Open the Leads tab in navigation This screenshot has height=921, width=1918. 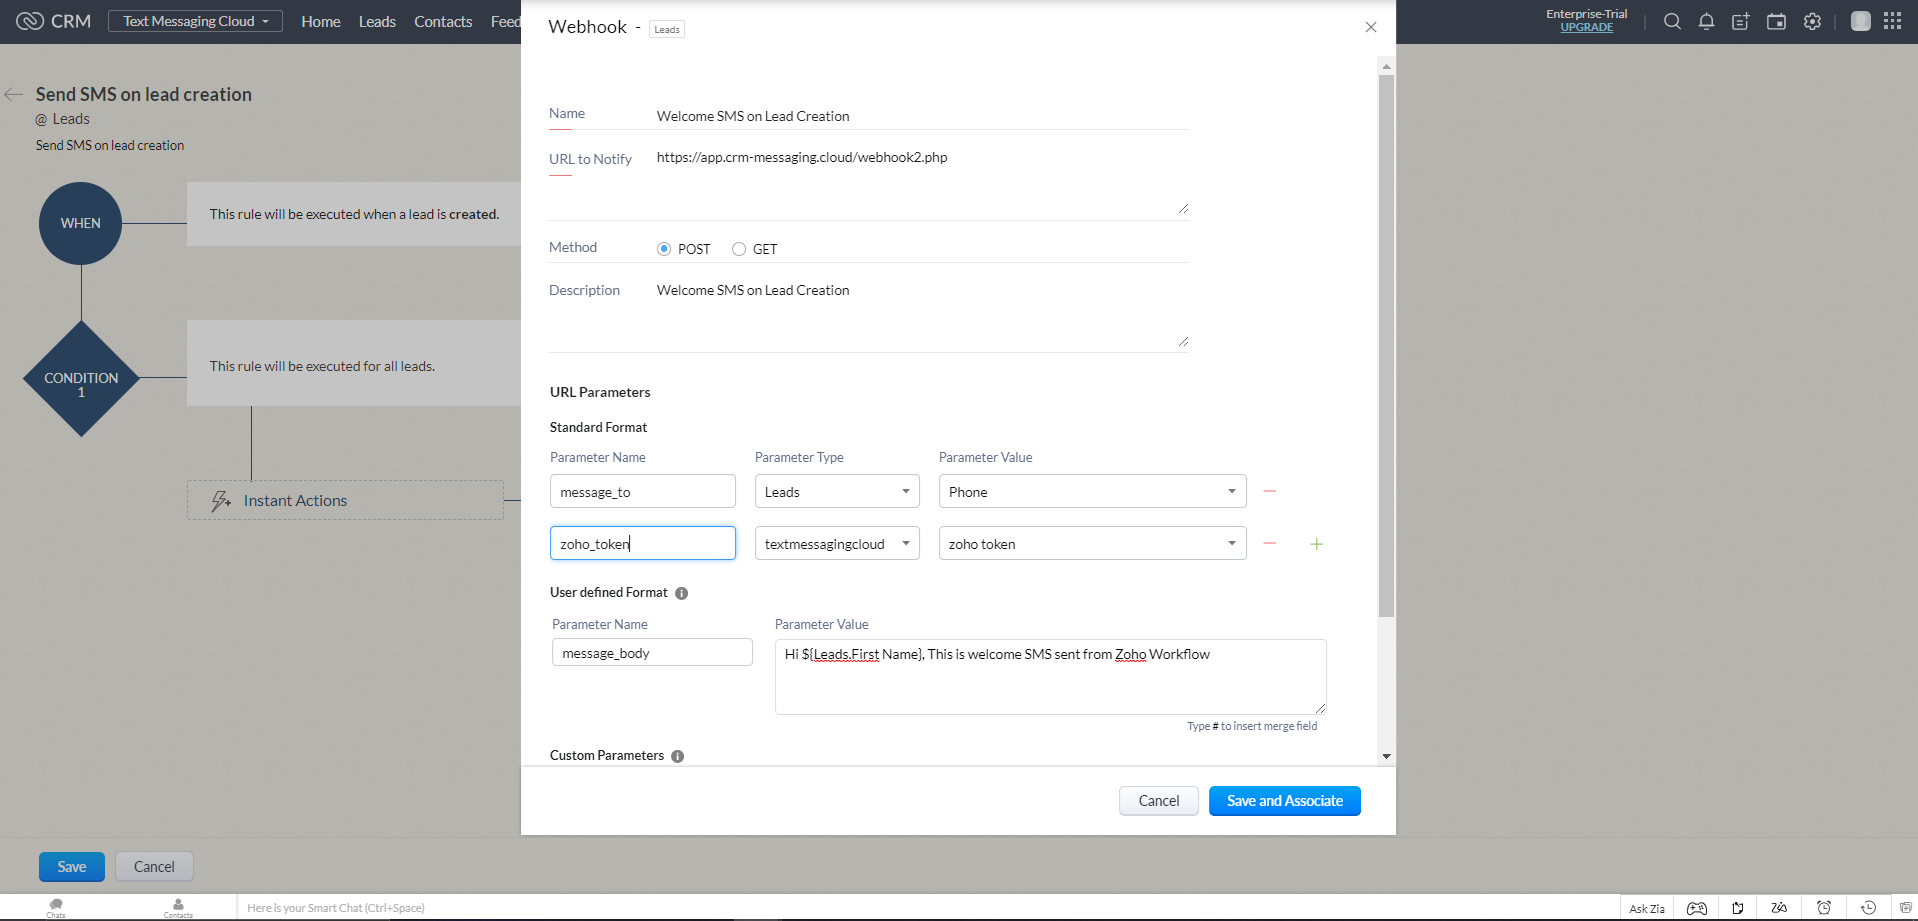click(377, 21)
